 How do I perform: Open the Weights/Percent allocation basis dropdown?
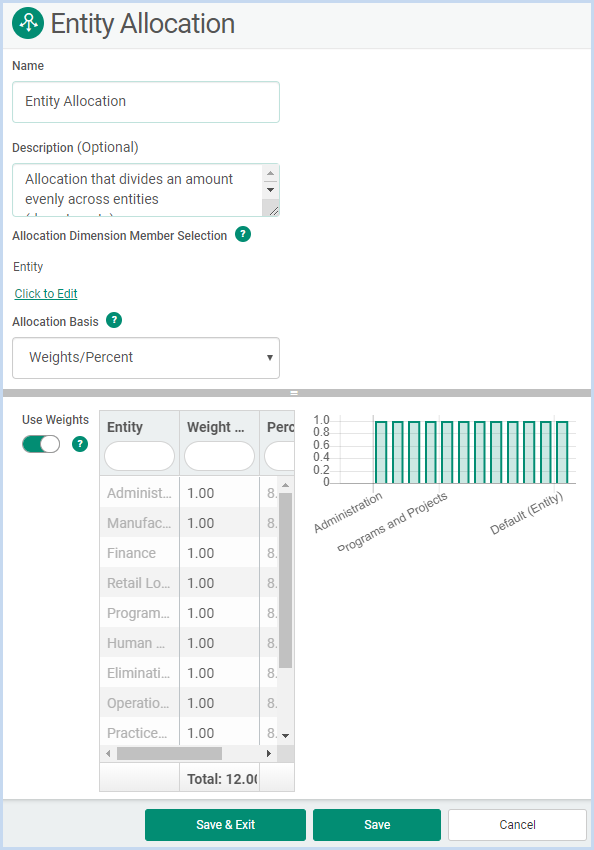146,358
